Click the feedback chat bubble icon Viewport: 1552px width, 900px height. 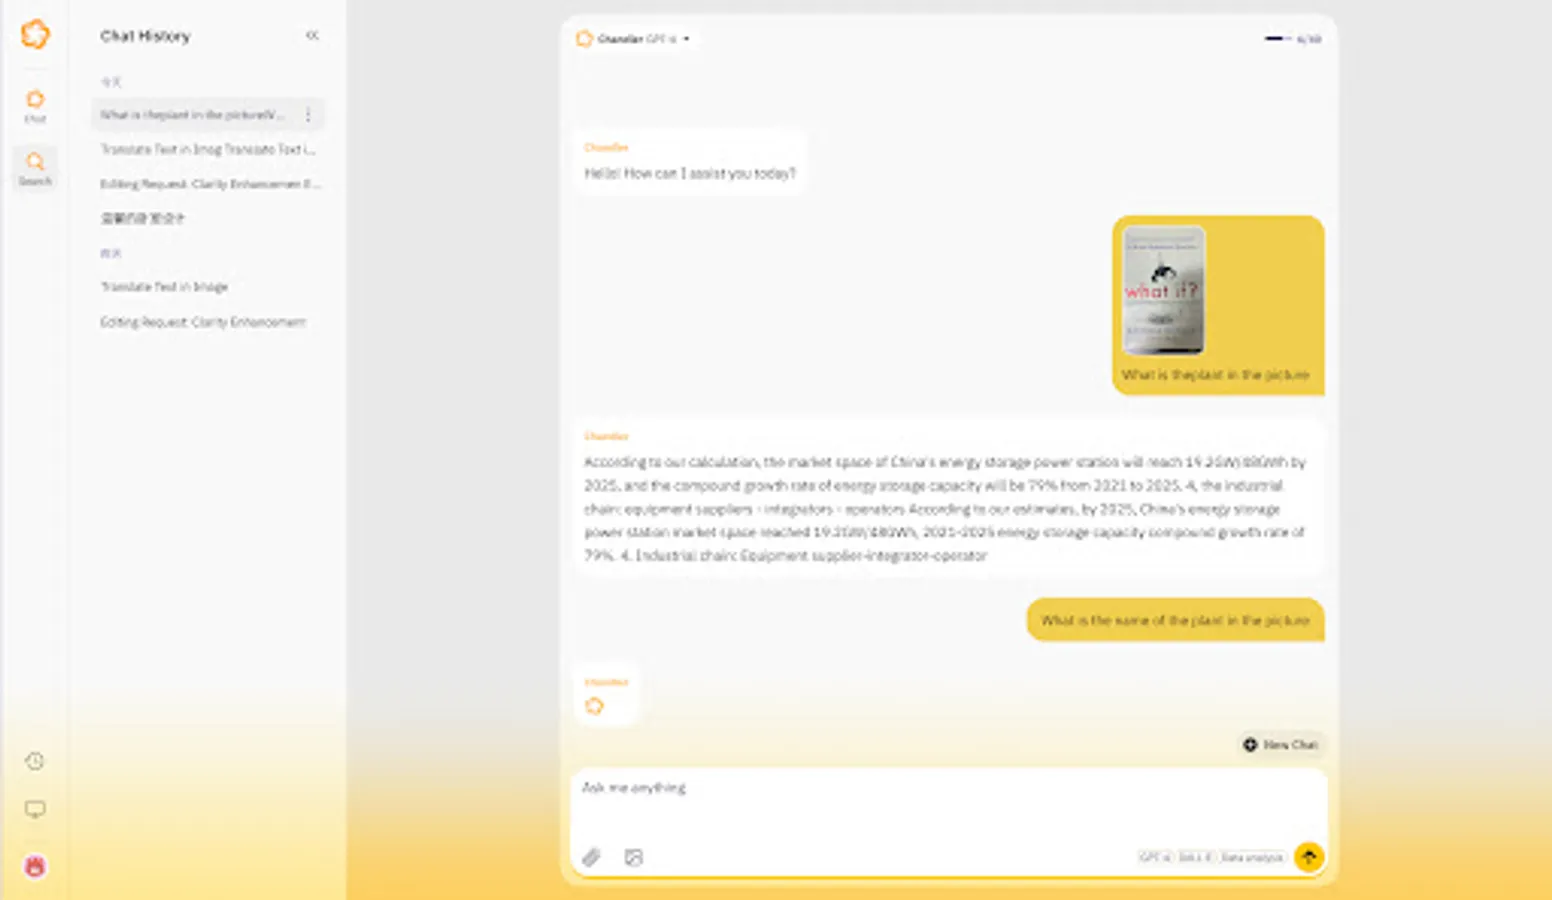click(35, 810)
